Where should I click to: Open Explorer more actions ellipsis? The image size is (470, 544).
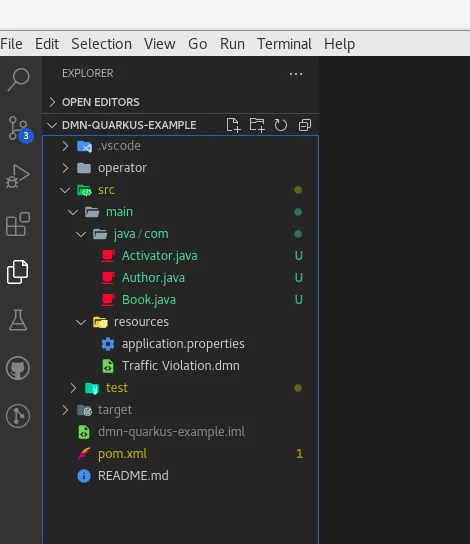296,74
